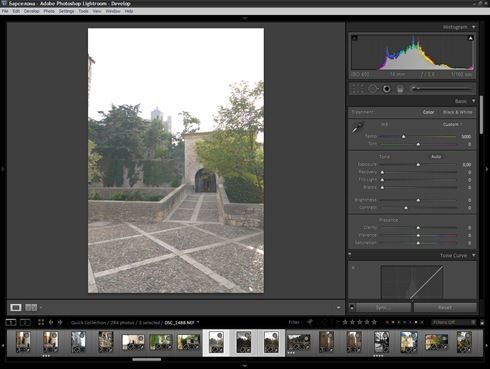Viewport: 490px width, 369px height.
Task: Collapse the Basic panel
Action: [x=474, y=101]
